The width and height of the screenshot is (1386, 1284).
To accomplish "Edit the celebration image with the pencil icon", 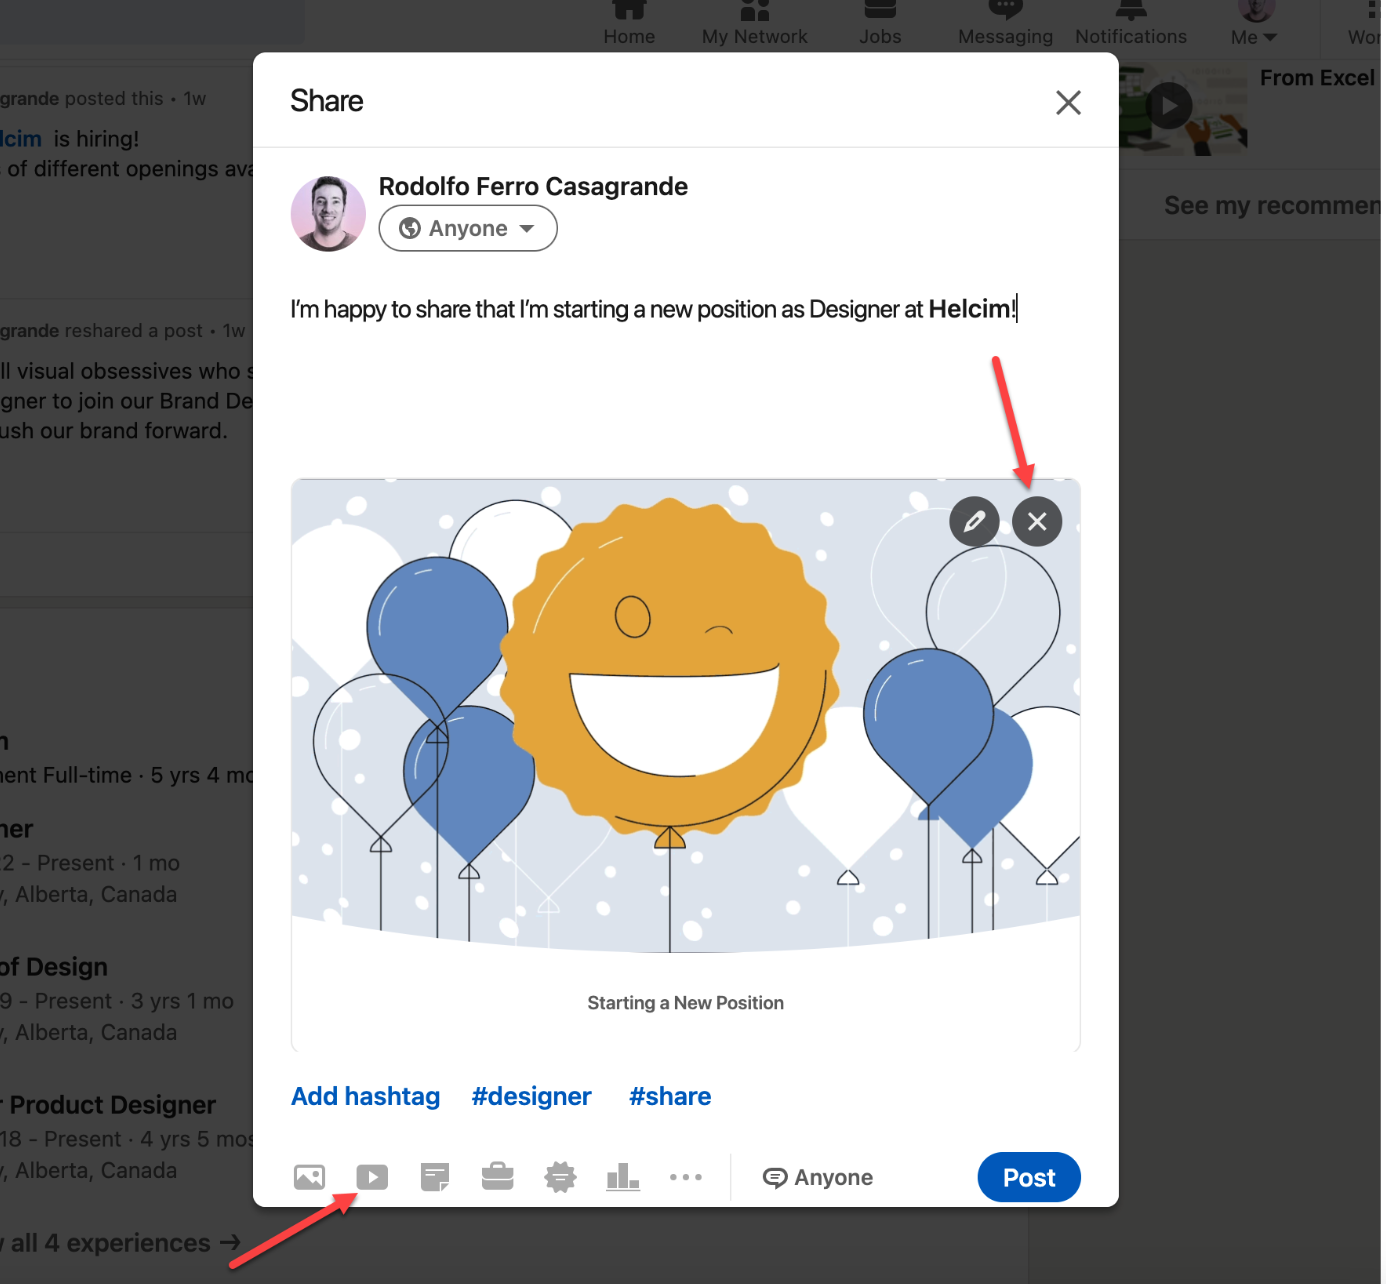I will [974, 521].
